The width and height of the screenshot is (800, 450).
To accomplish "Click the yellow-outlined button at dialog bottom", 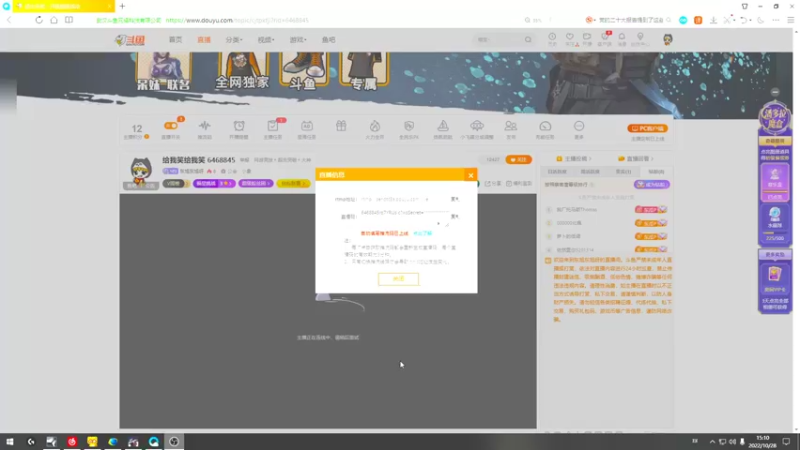I will pos(398,279).
